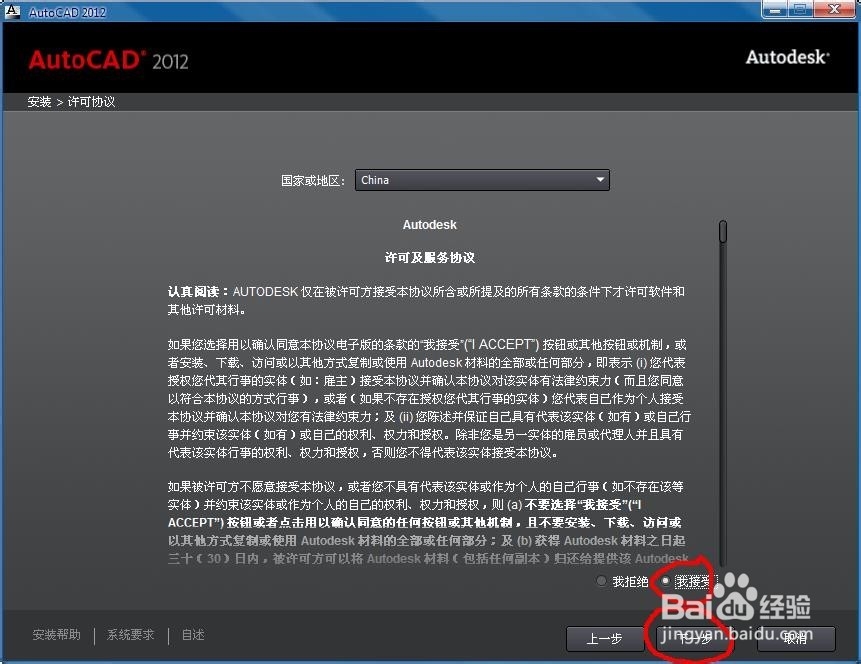Maximize the AutoCAD 2012 installer window

800,9
